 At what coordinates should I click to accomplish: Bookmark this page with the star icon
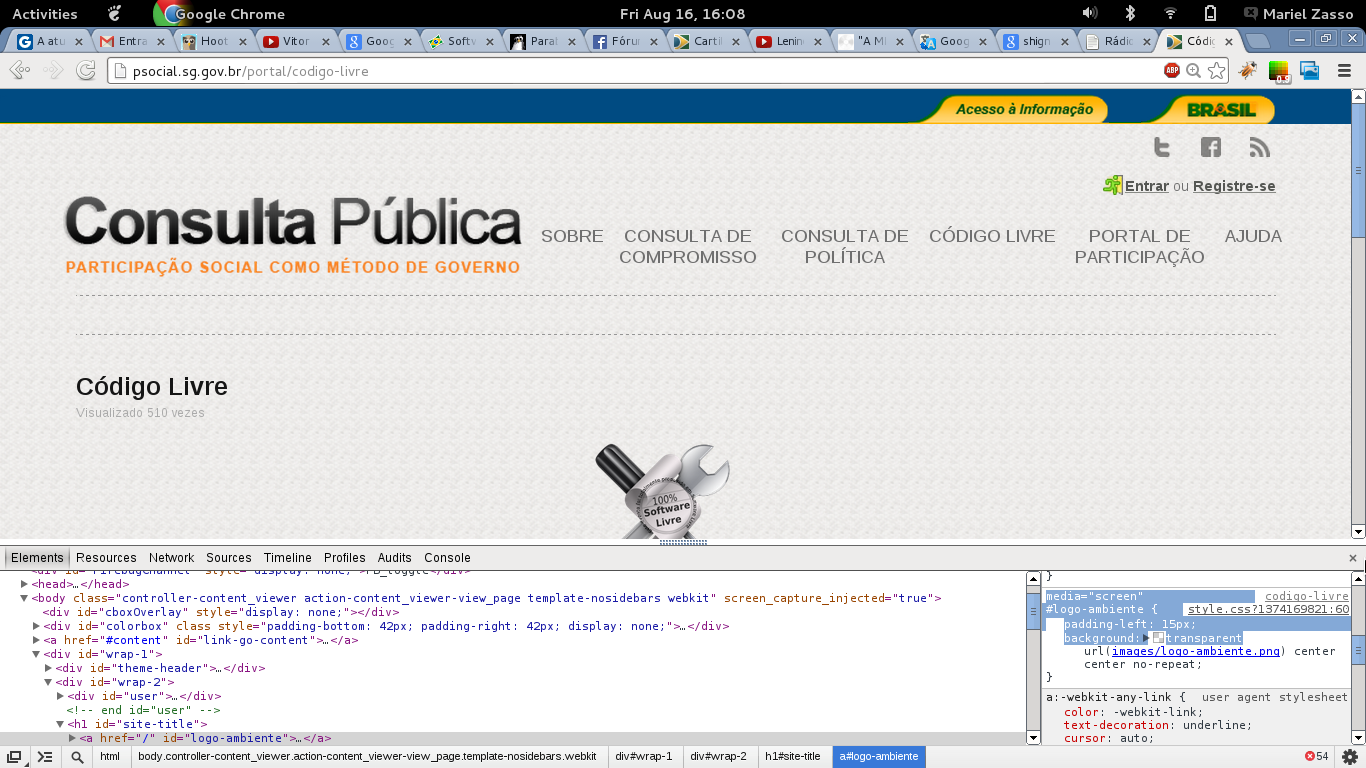[1216, 71]
